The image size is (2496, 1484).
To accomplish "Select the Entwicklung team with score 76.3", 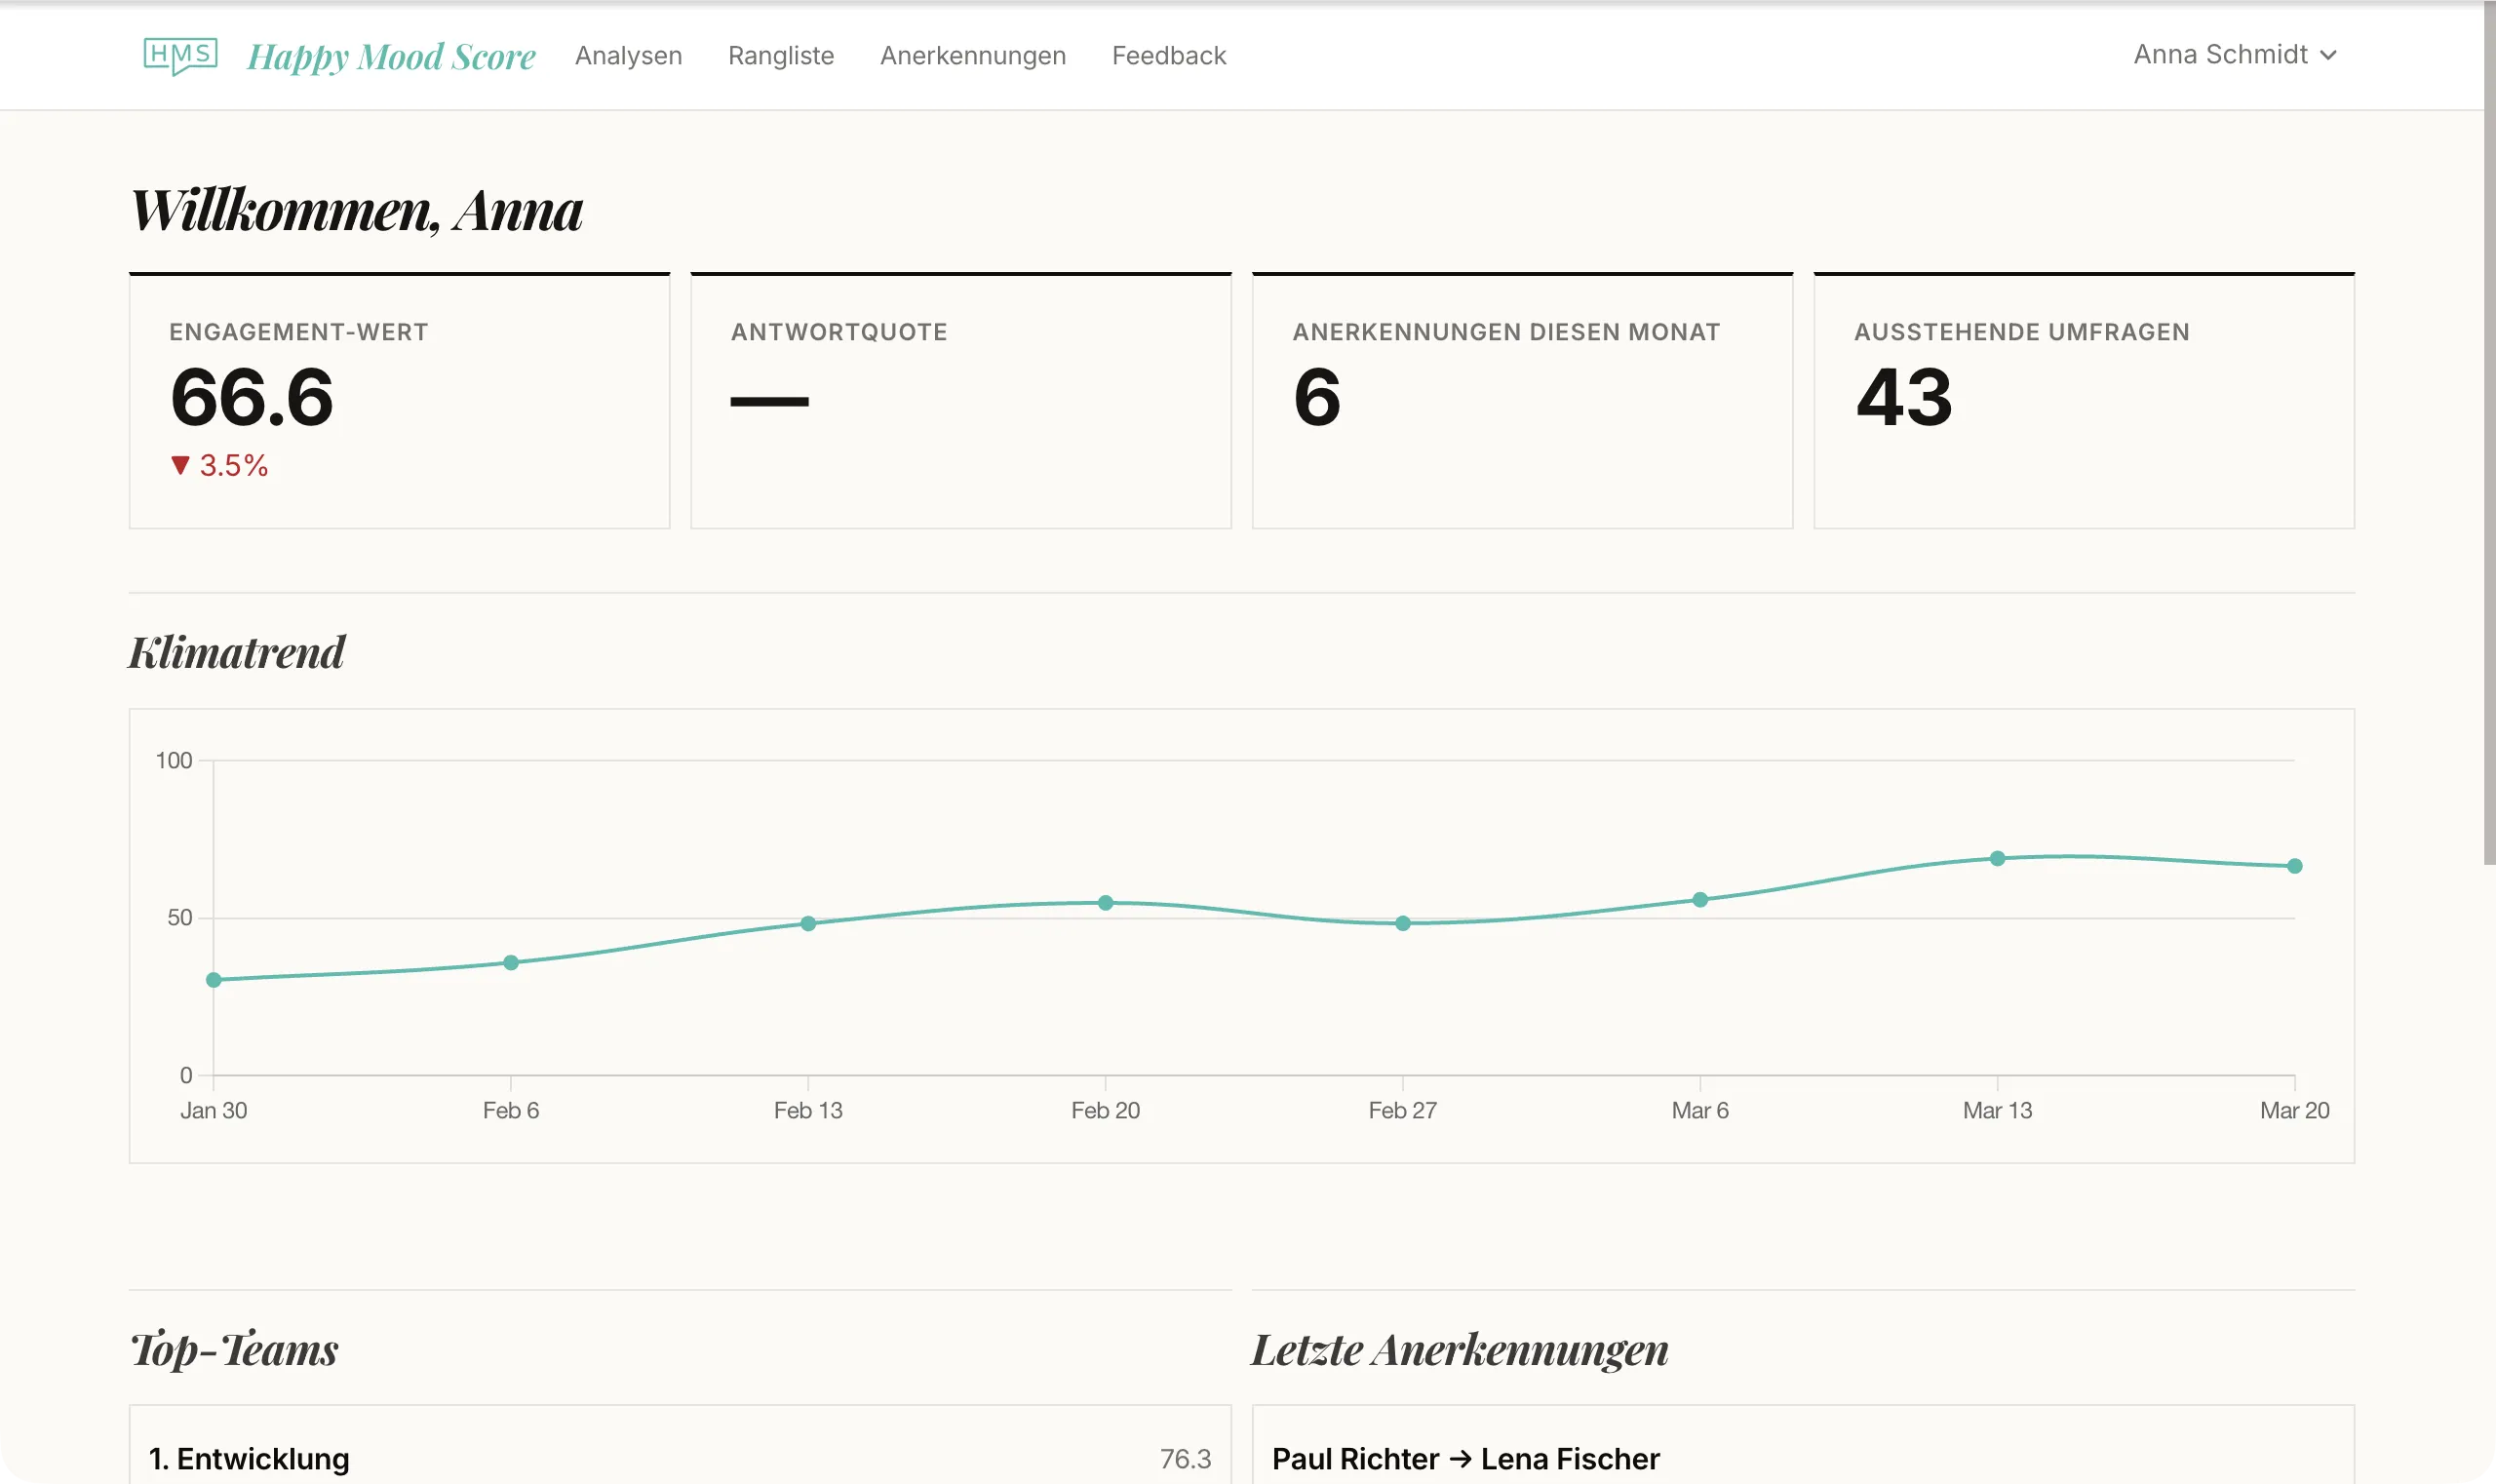I will (678, 1458).
